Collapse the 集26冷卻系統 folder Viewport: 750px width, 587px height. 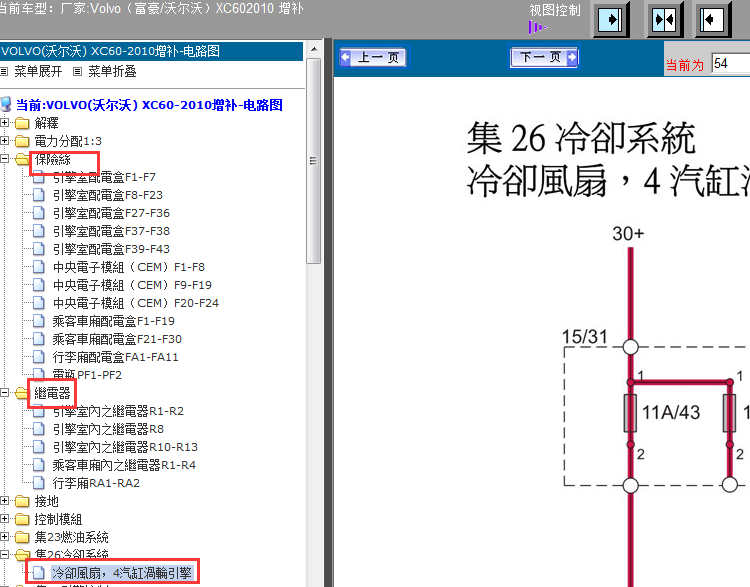coord(4,555)
